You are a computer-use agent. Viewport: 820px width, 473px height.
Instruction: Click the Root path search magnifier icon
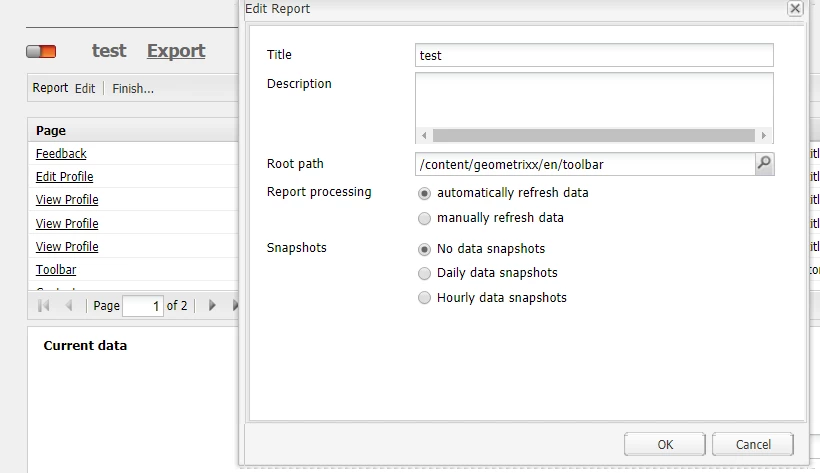point(764,164)
